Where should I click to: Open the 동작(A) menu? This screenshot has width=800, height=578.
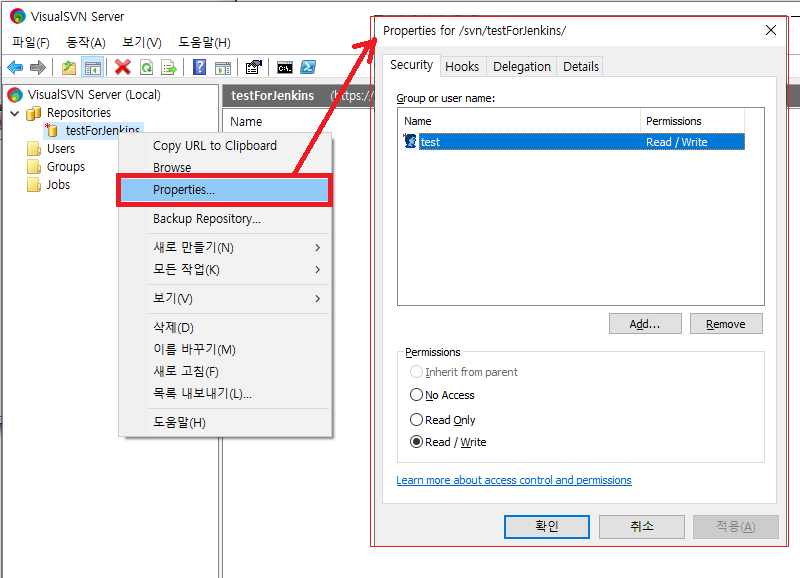click(86, 42)
